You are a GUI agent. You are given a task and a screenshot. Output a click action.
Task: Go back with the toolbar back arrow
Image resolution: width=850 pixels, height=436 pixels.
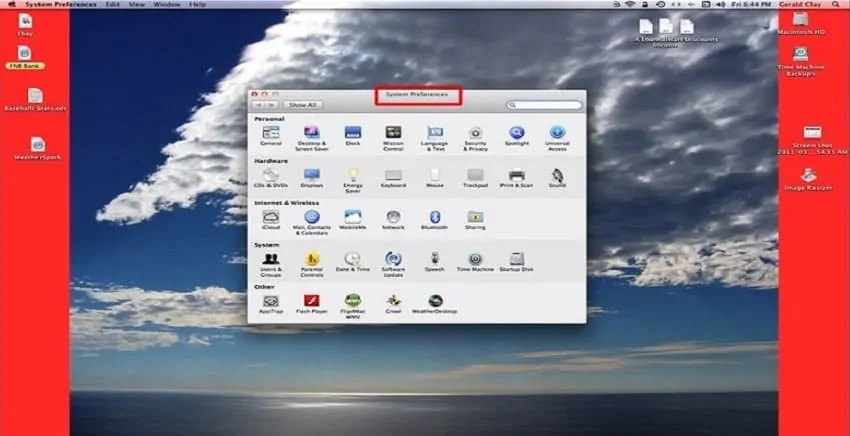[260, 105]
